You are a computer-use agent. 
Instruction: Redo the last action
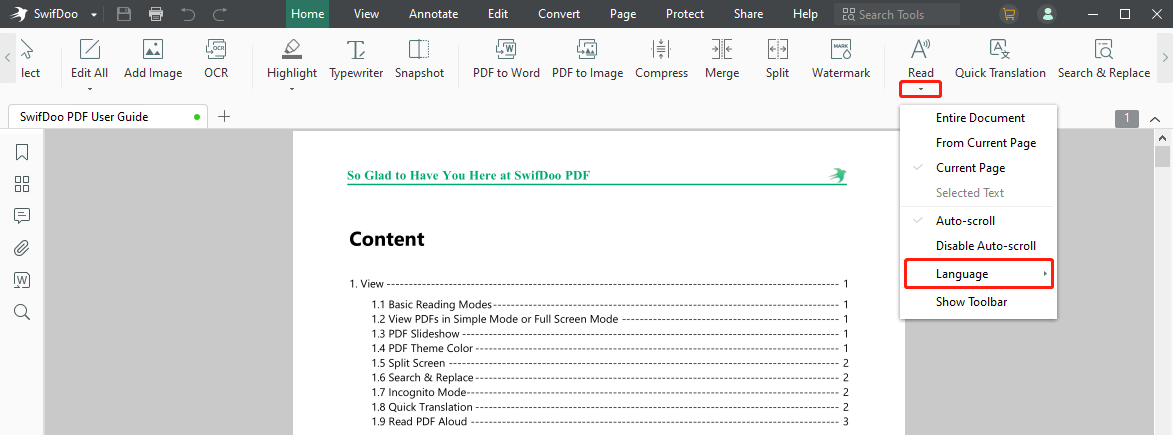click(220, 14)
